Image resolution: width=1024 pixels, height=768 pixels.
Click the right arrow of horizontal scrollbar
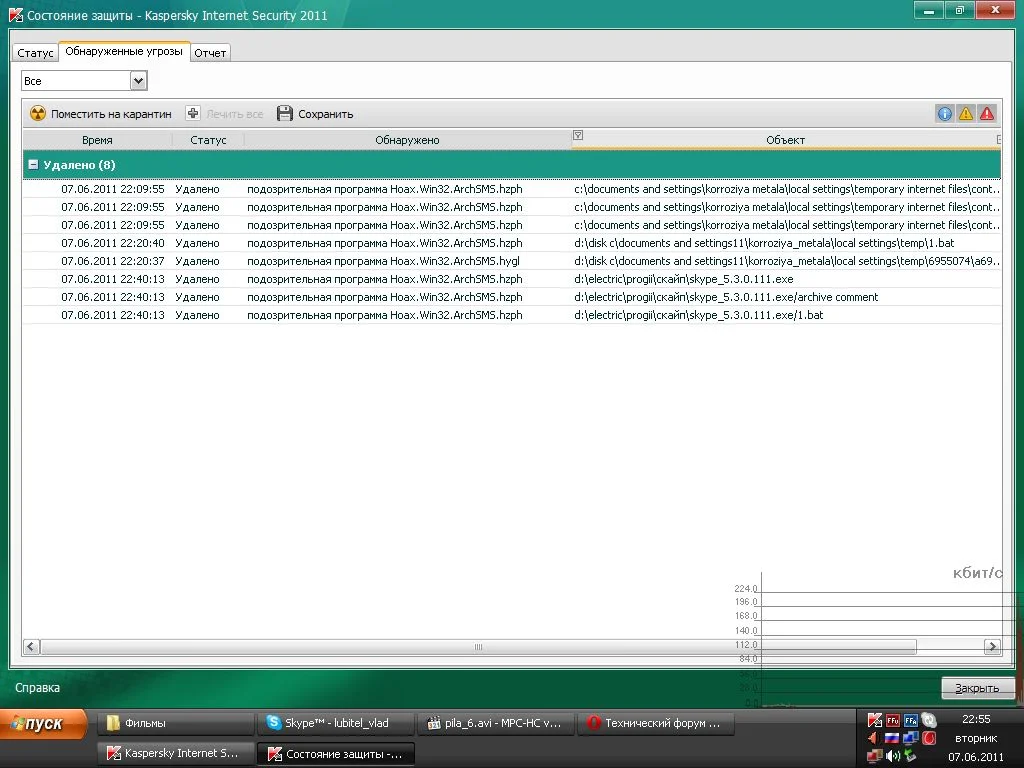coord(992,647)
